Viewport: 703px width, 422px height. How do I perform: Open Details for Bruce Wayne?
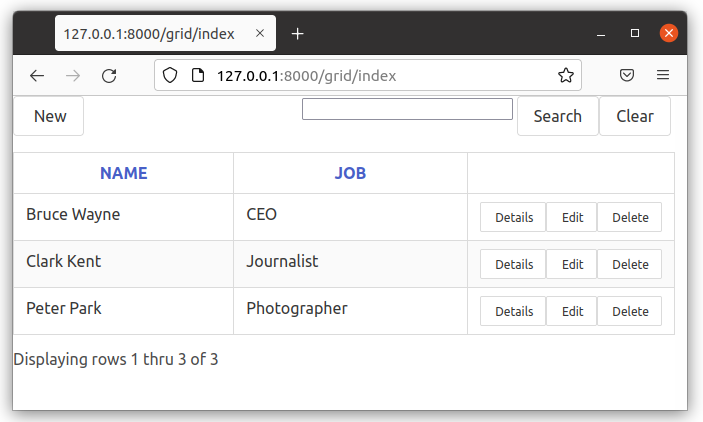click(x=513, y=217)
